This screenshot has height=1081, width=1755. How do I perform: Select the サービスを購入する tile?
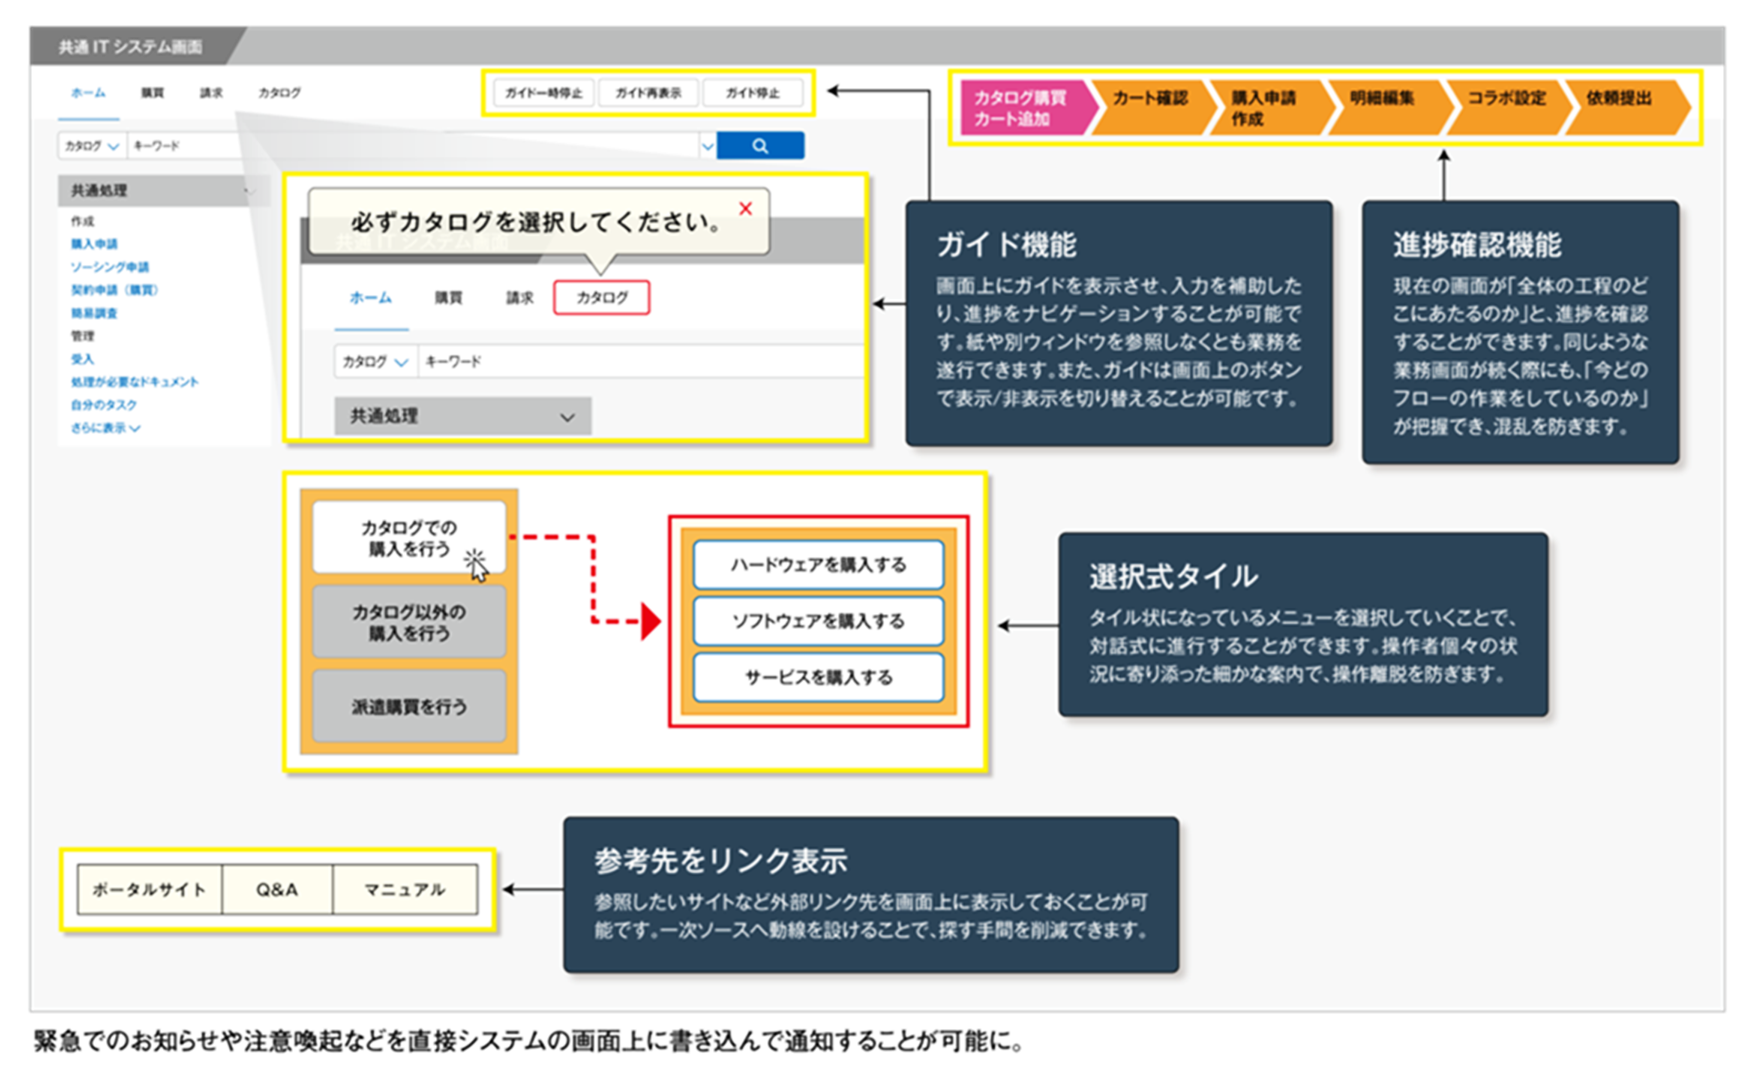pos(819,677)
